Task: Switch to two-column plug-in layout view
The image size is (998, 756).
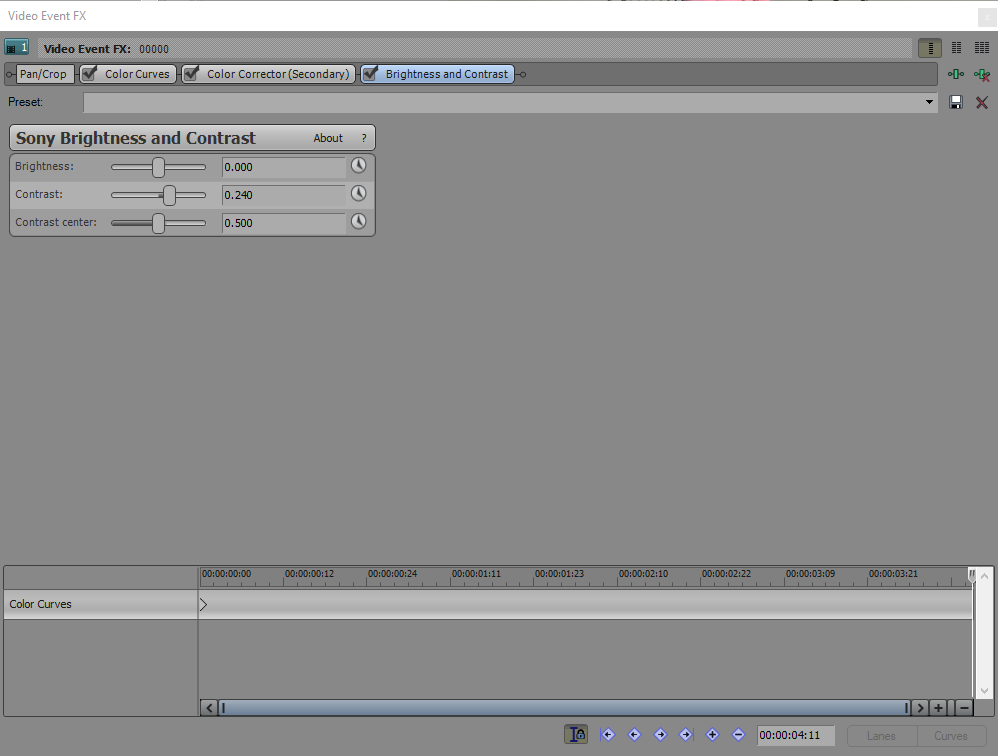Action: pos(956,48)
